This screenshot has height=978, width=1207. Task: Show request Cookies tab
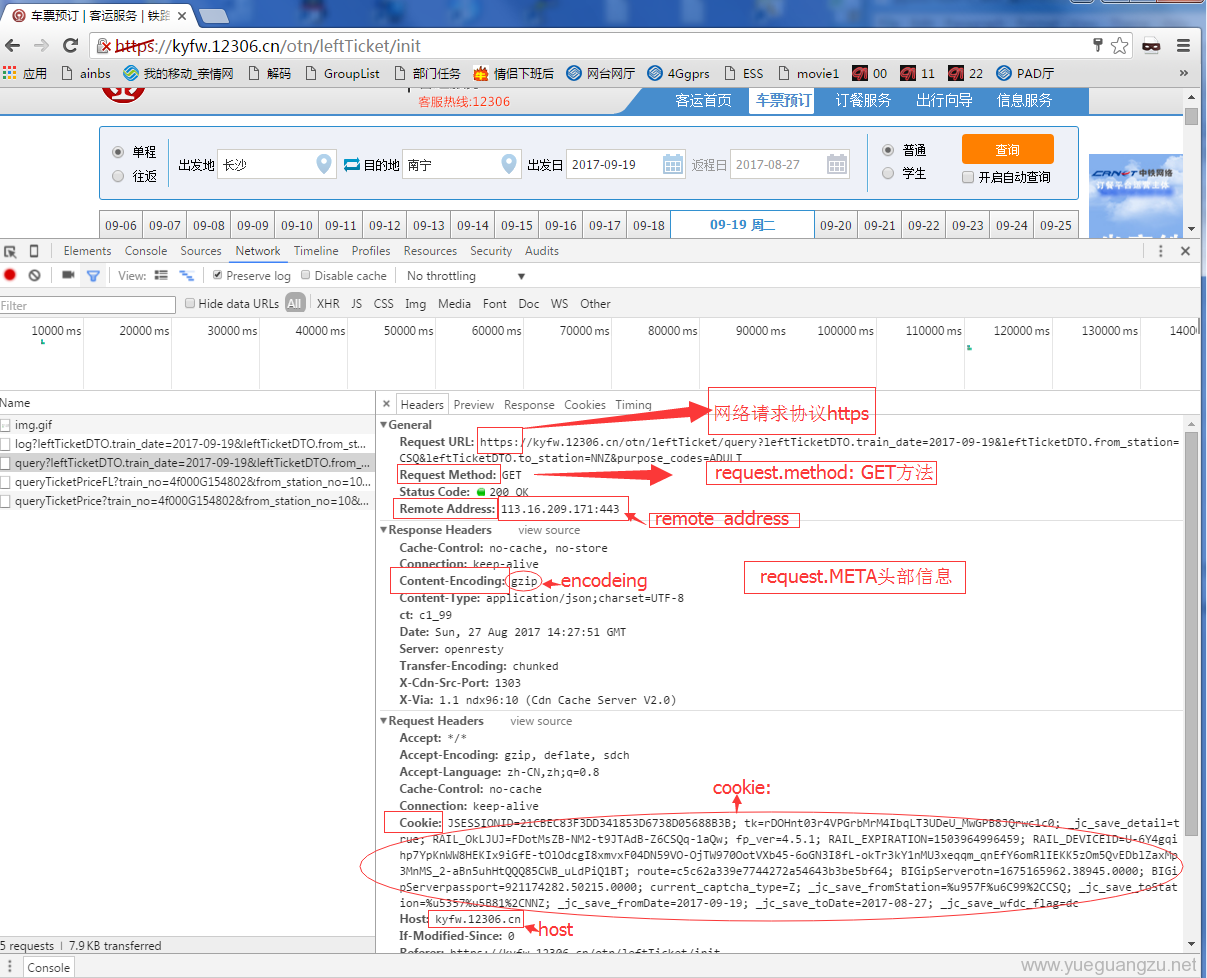point(585,405)
